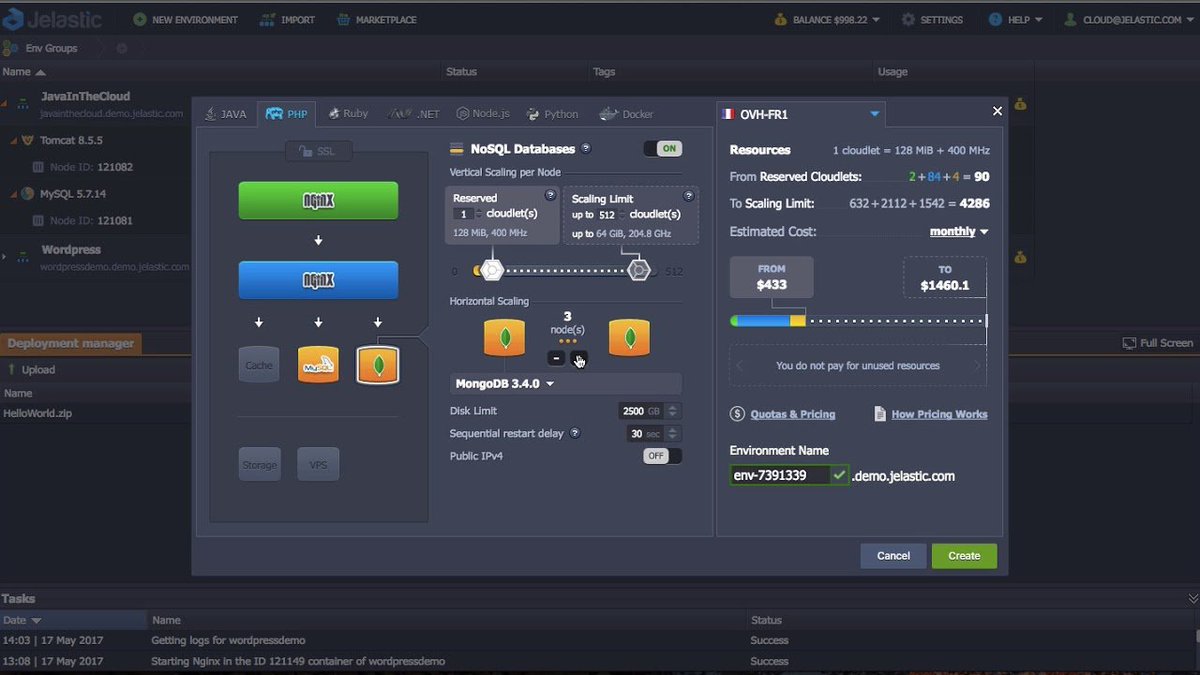Switch to the Python tab

pyautogui.click(x=553, y=114)
